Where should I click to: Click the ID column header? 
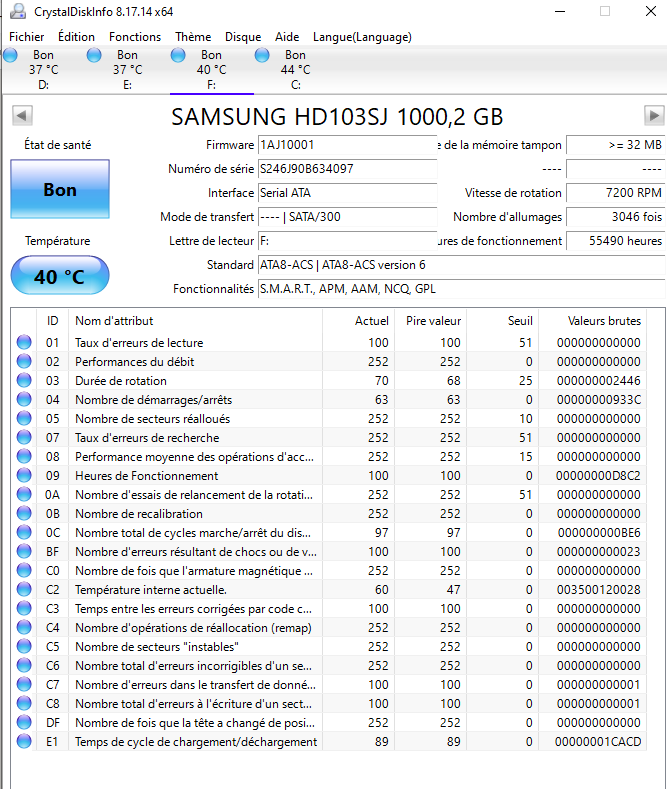52,321
